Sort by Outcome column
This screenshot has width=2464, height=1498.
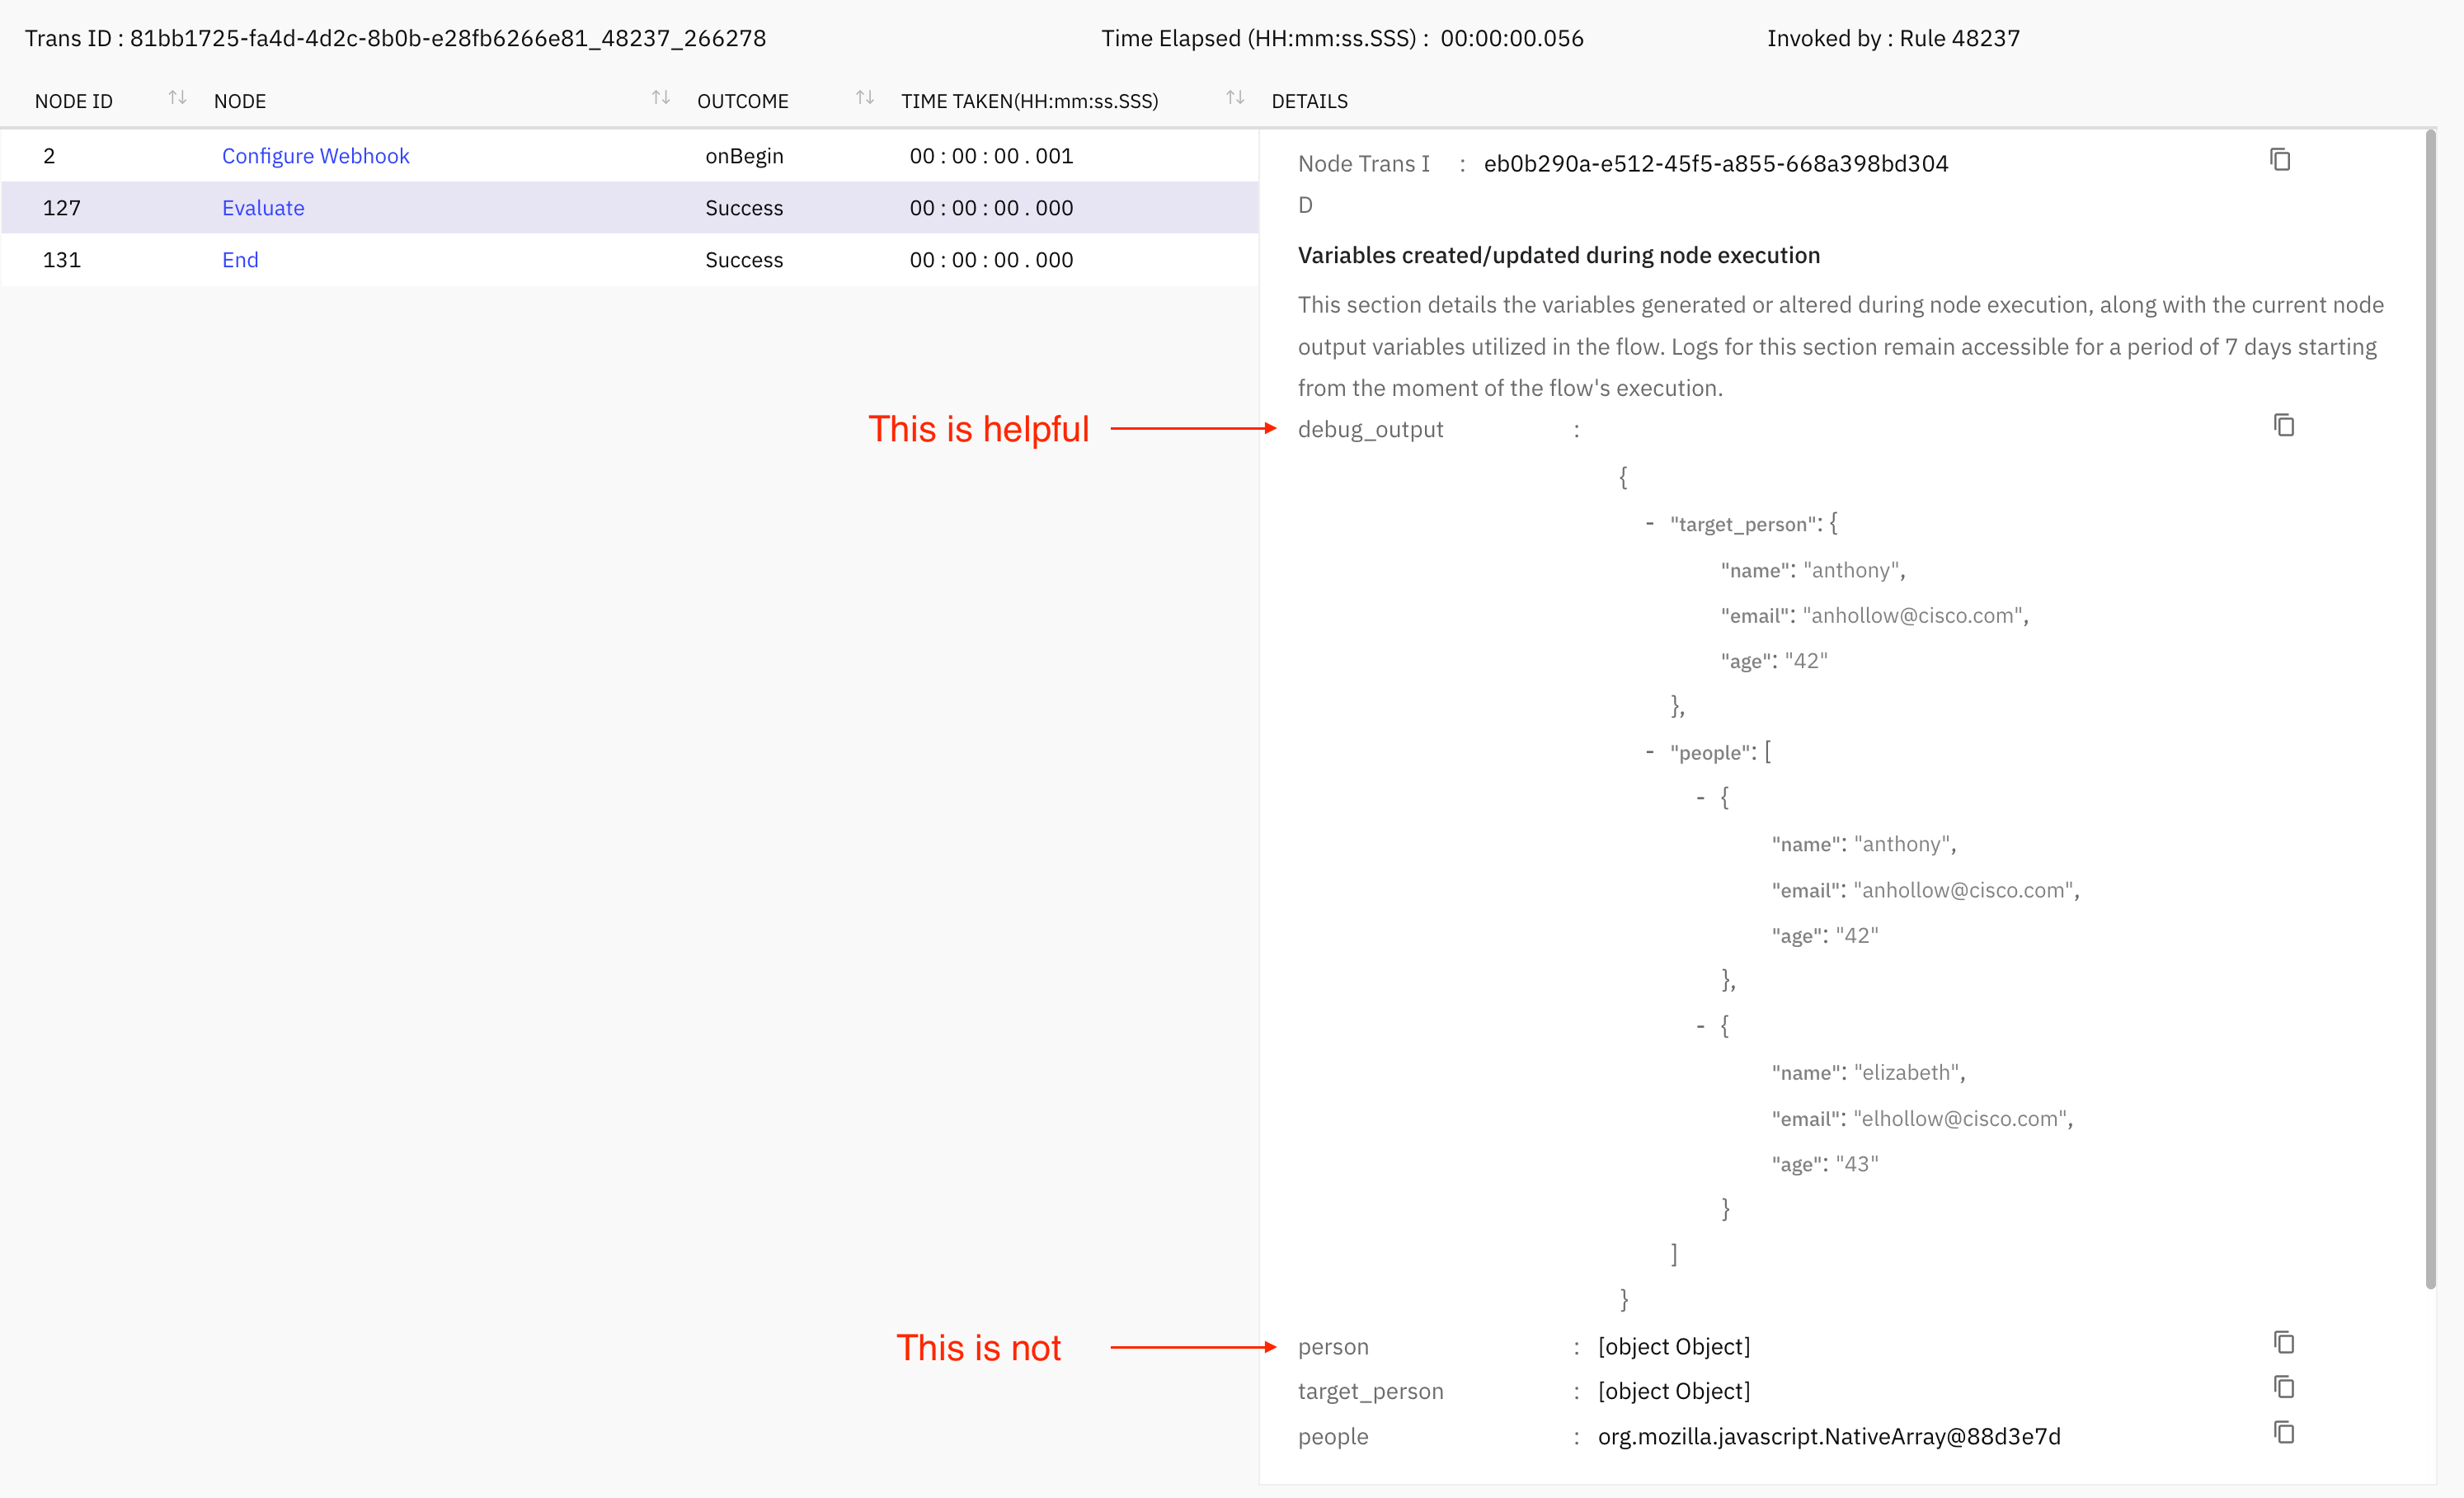pos(865,98)
